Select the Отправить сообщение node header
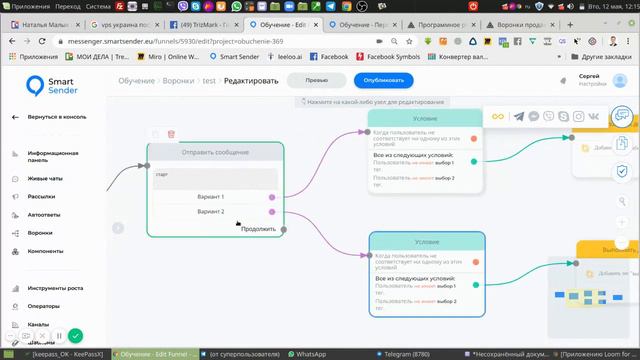The image size is (640, 360). click(215, 152)
